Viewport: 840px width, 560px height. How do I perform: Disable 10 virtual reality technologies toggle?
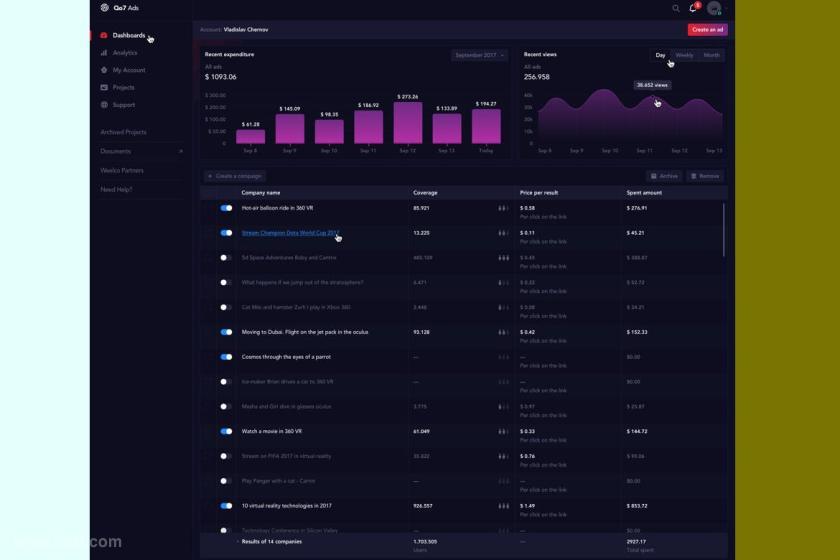pyautogui.click(x=226, y=506)
